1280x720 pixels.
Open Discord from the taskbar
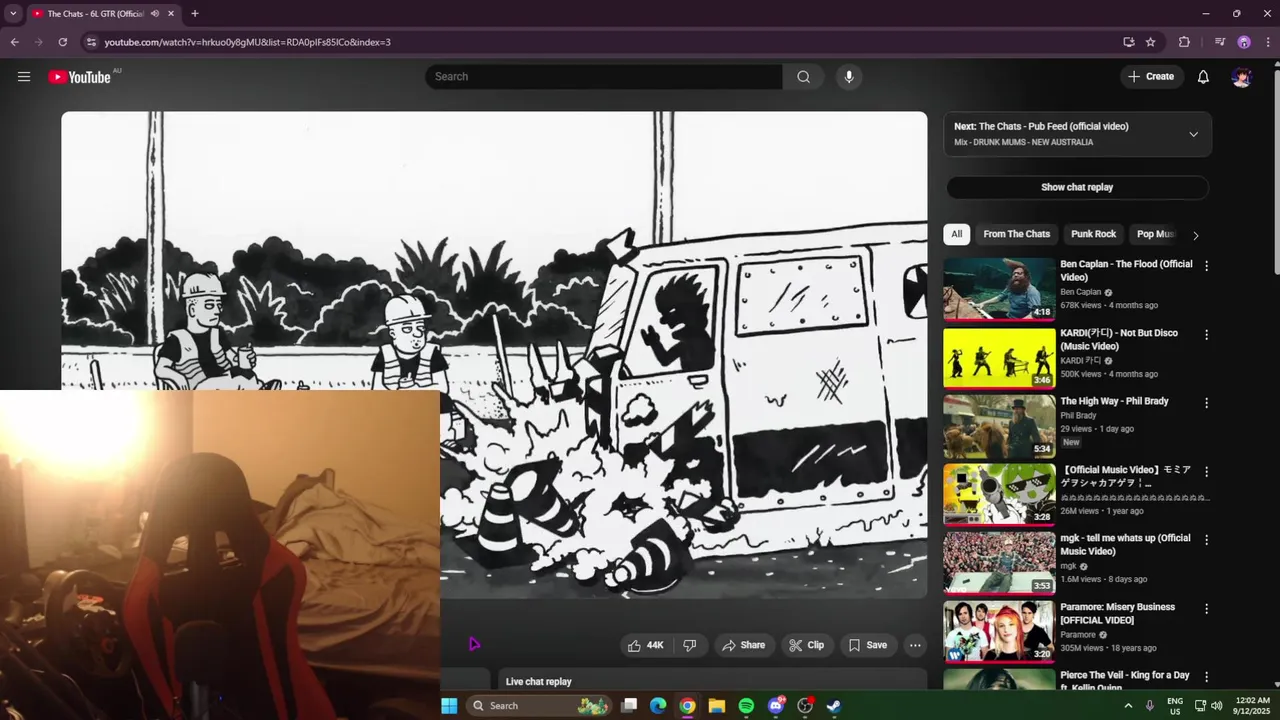pos(776,706)
